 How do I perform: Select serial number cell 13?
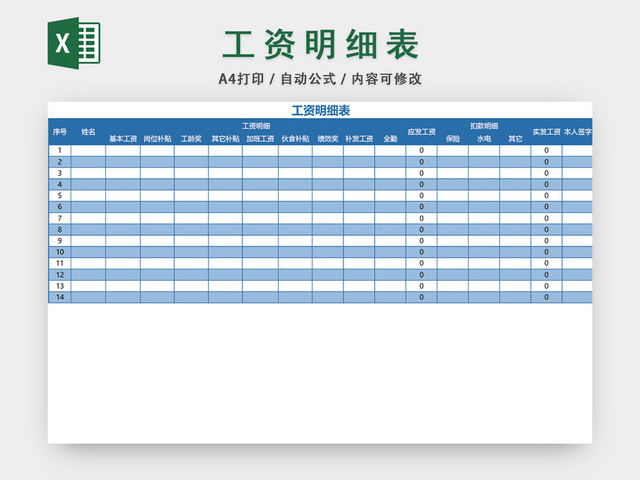(60, 286)
